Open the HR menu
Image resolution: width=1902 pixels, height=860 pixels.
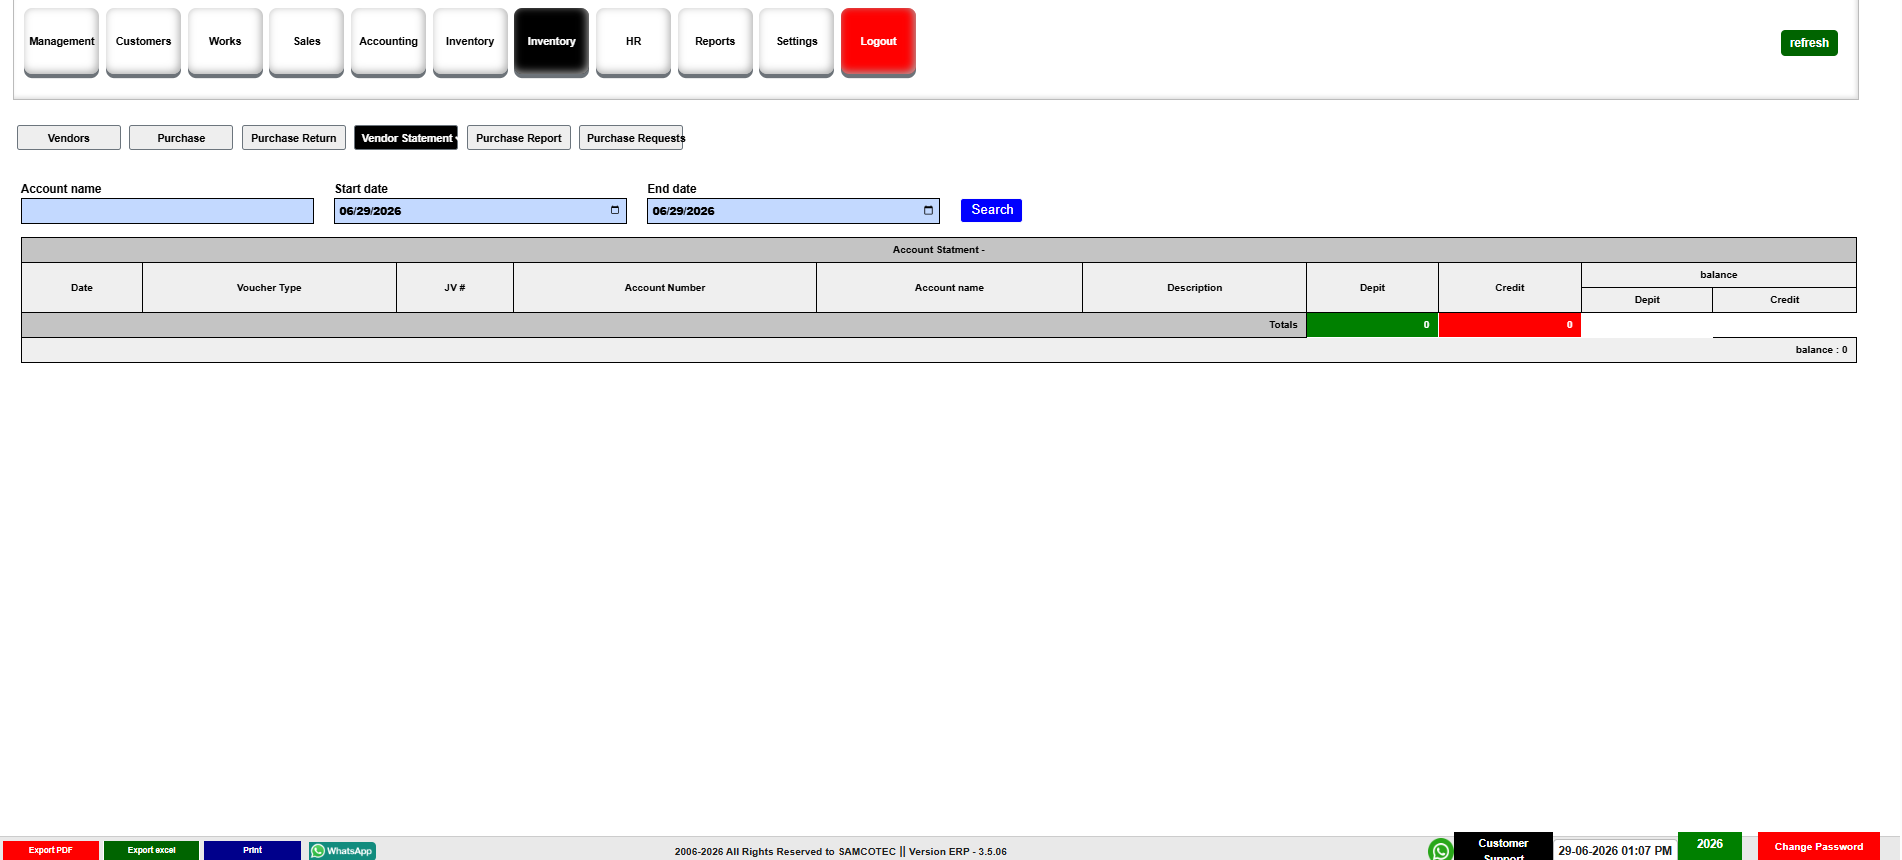coord(633,41)
